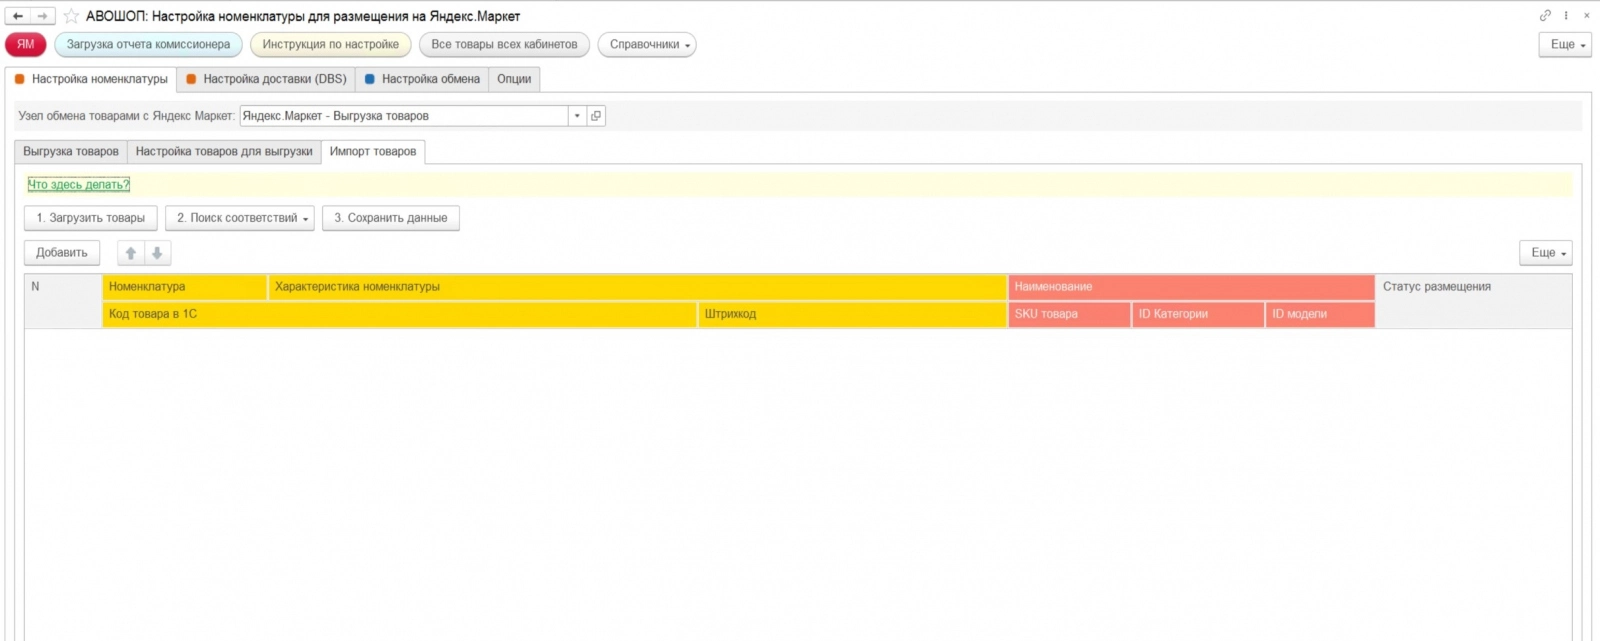Open Настройка товаров для выгрузки subtab

(x=224, y=152)
